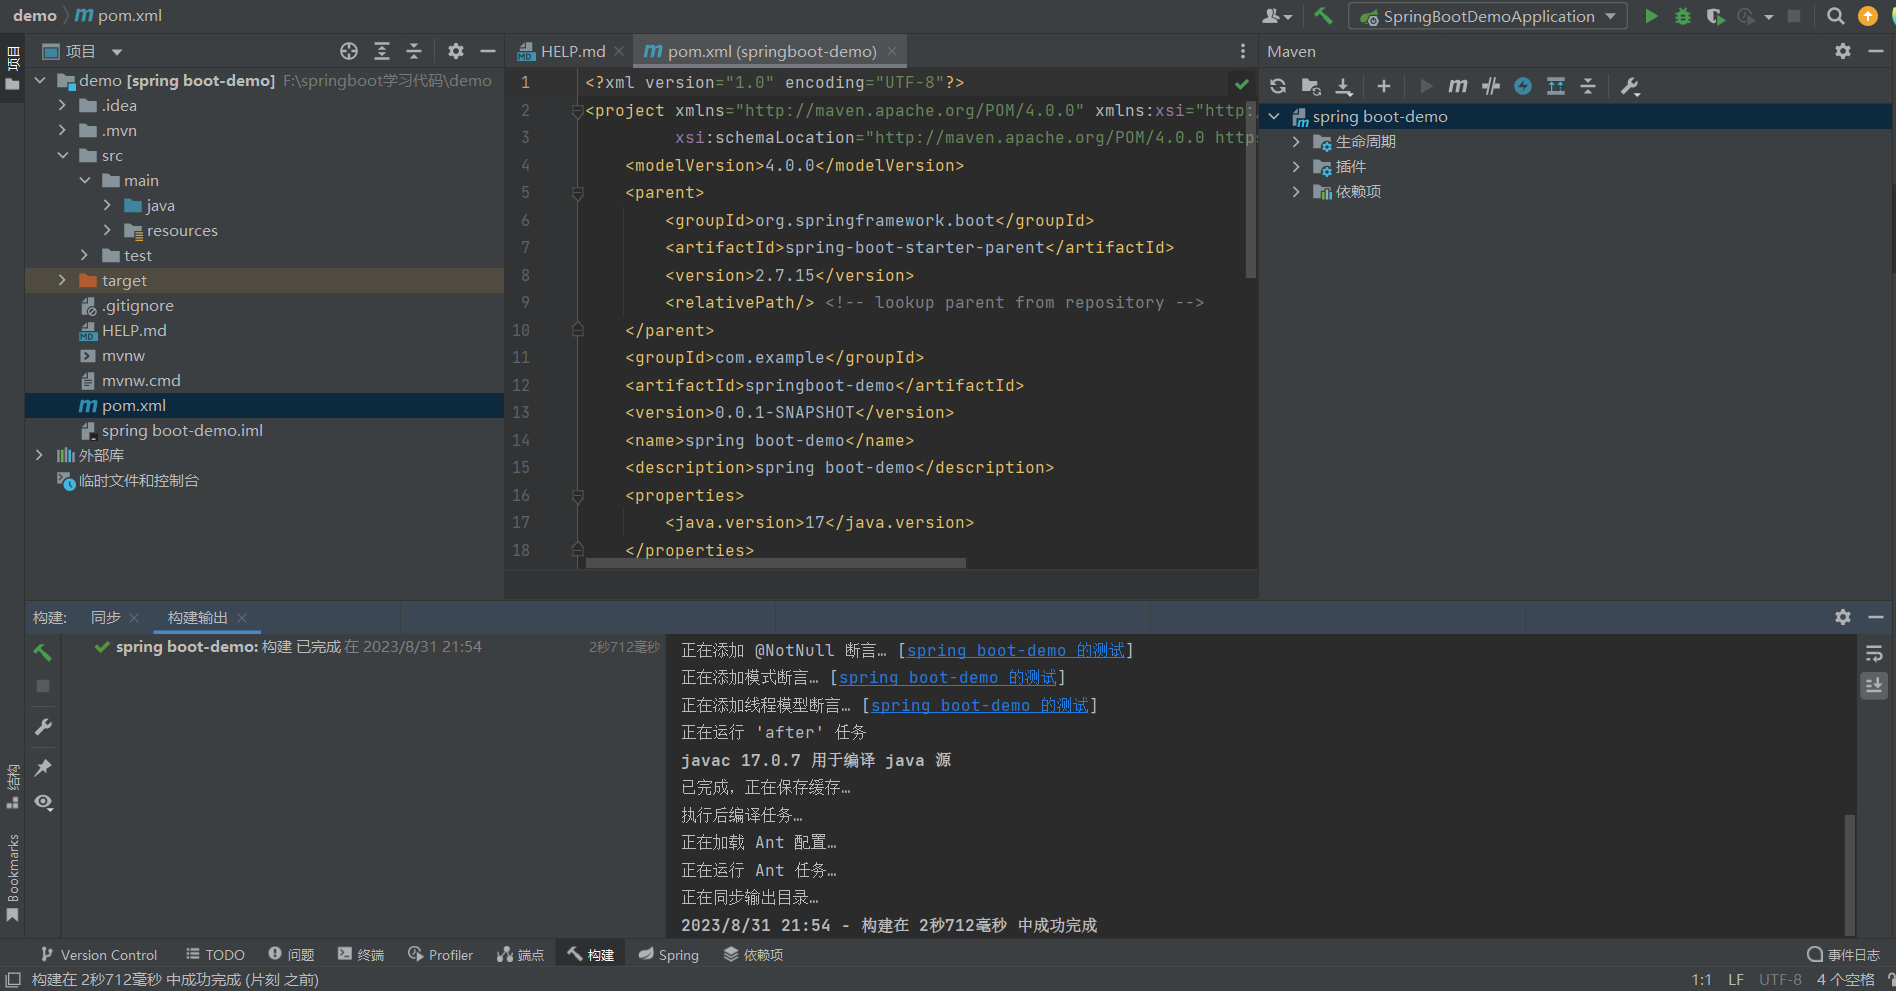Open the user account dropdown
The image size is (1896, 991).
(1277, 16)
